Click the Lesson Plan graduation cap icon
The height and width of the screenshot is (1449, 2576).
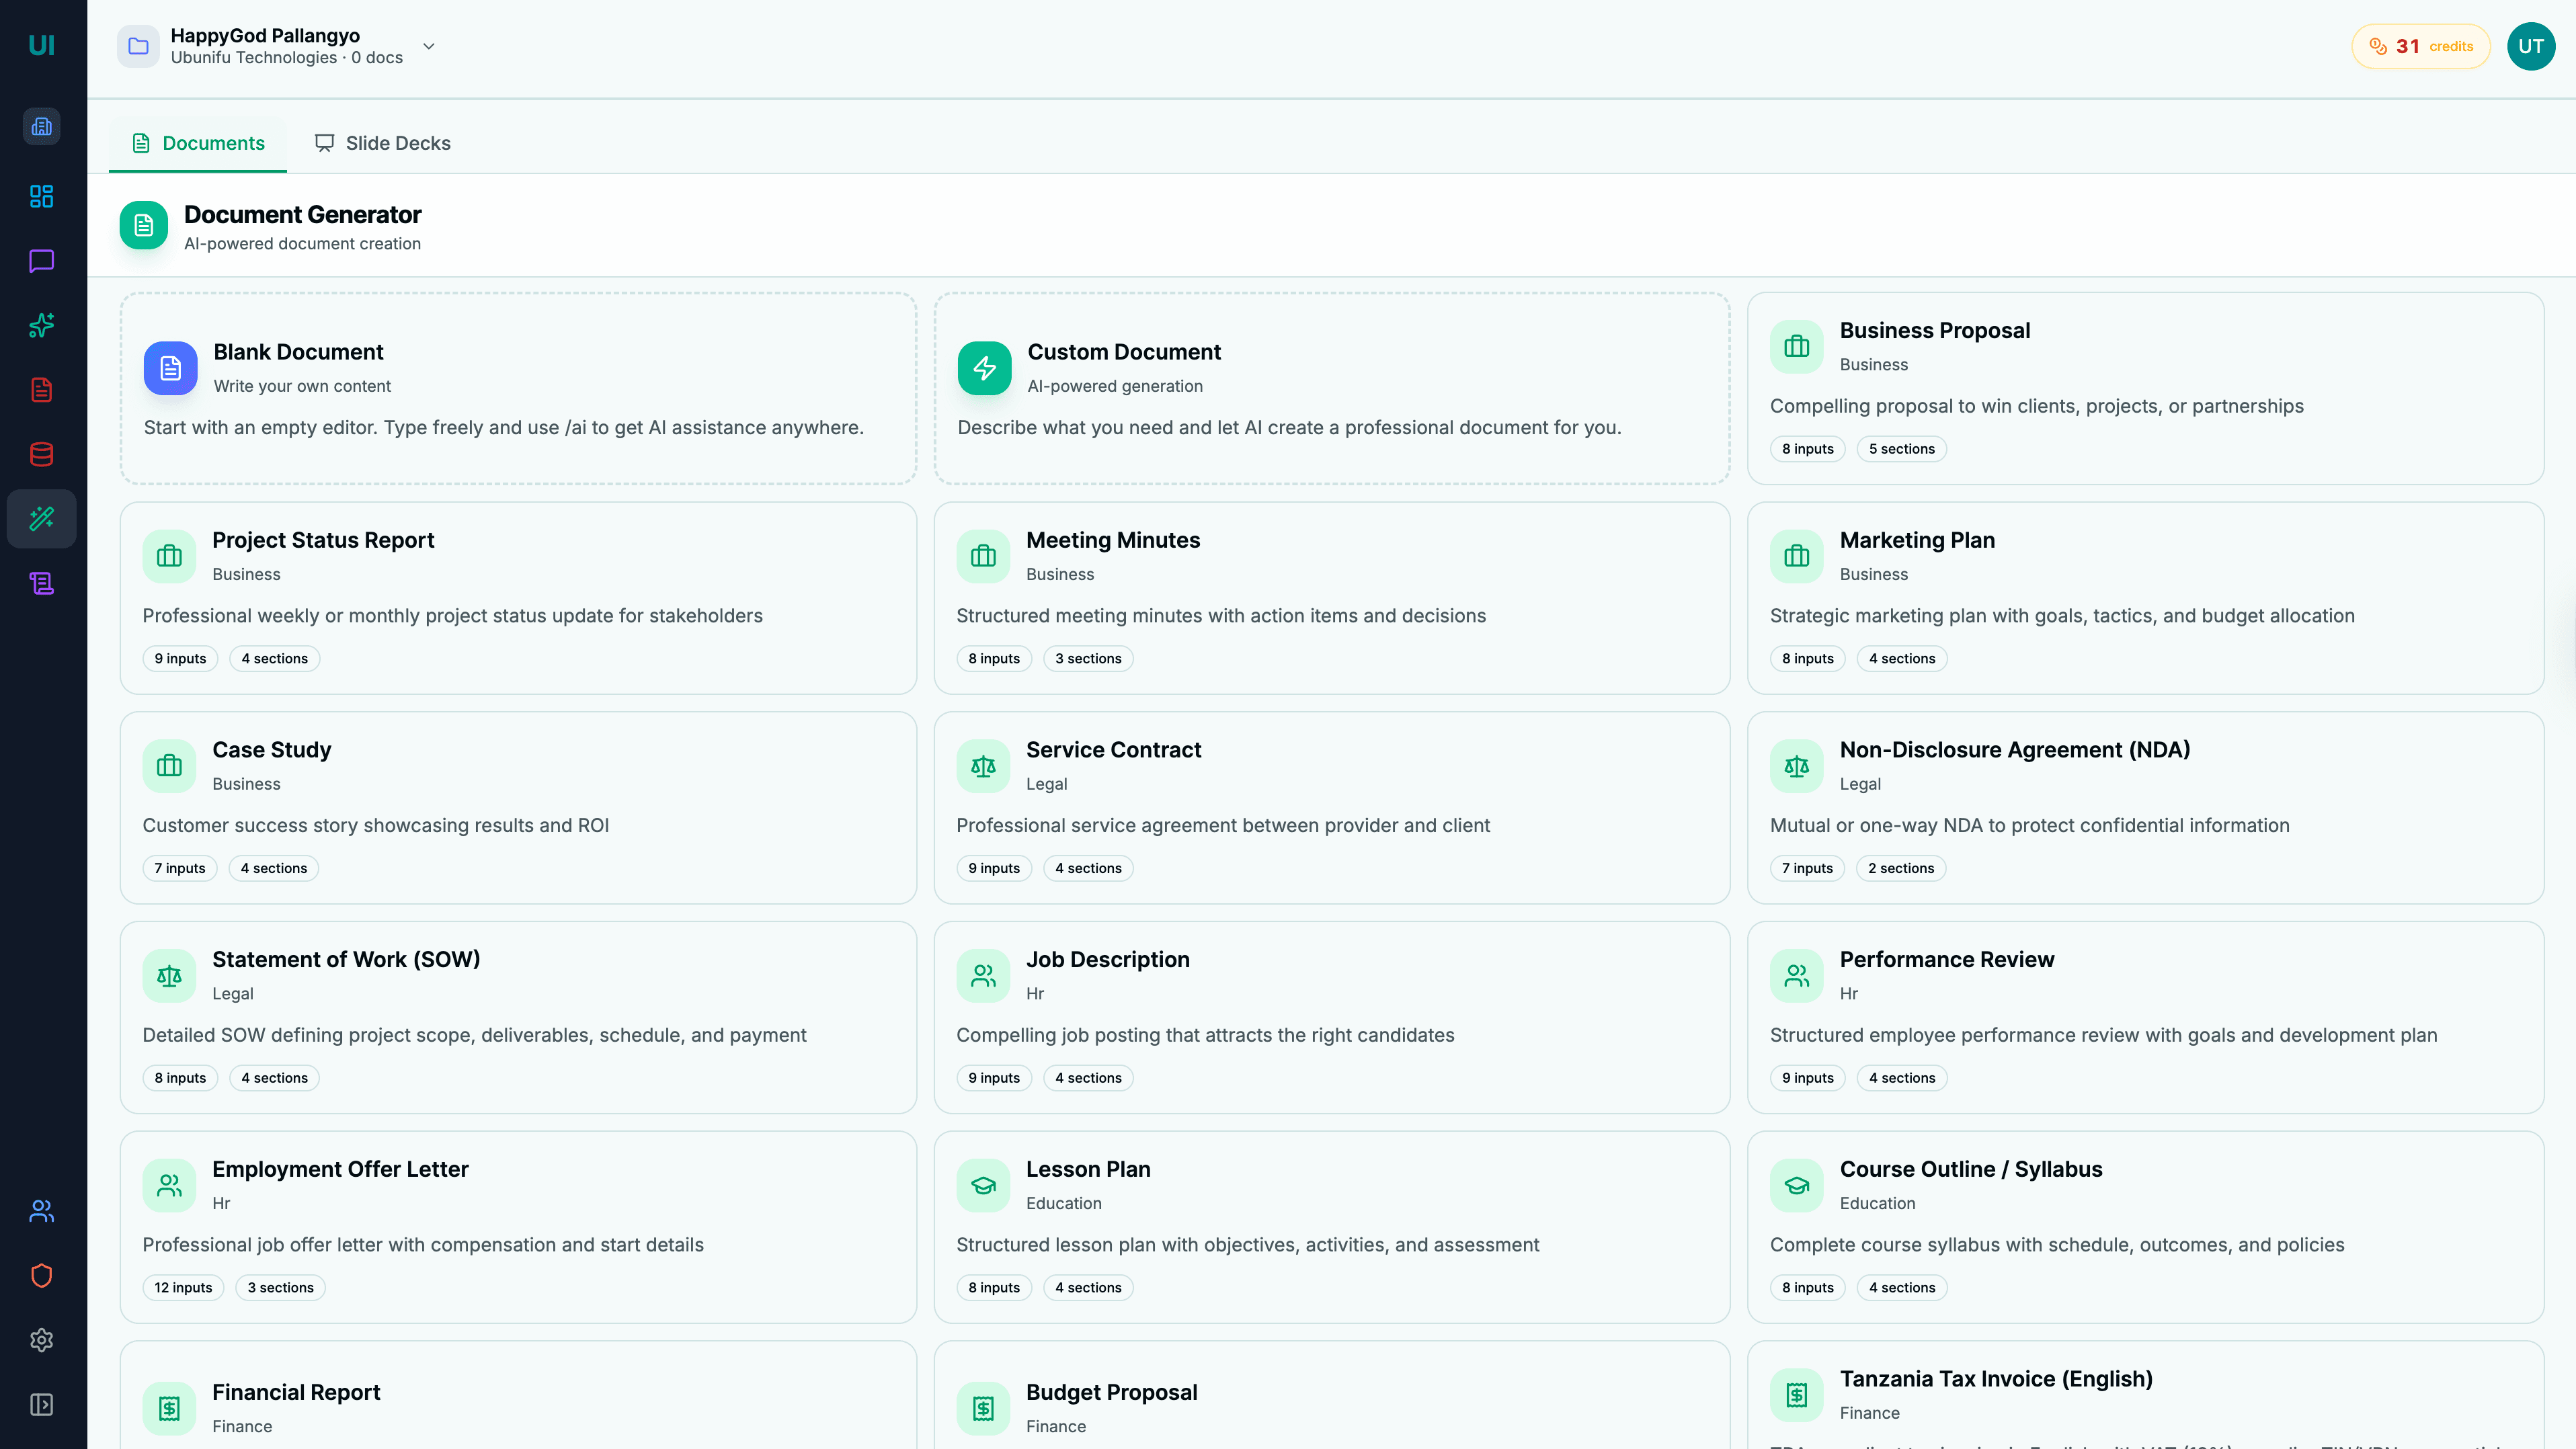(x=984, y=1185)
